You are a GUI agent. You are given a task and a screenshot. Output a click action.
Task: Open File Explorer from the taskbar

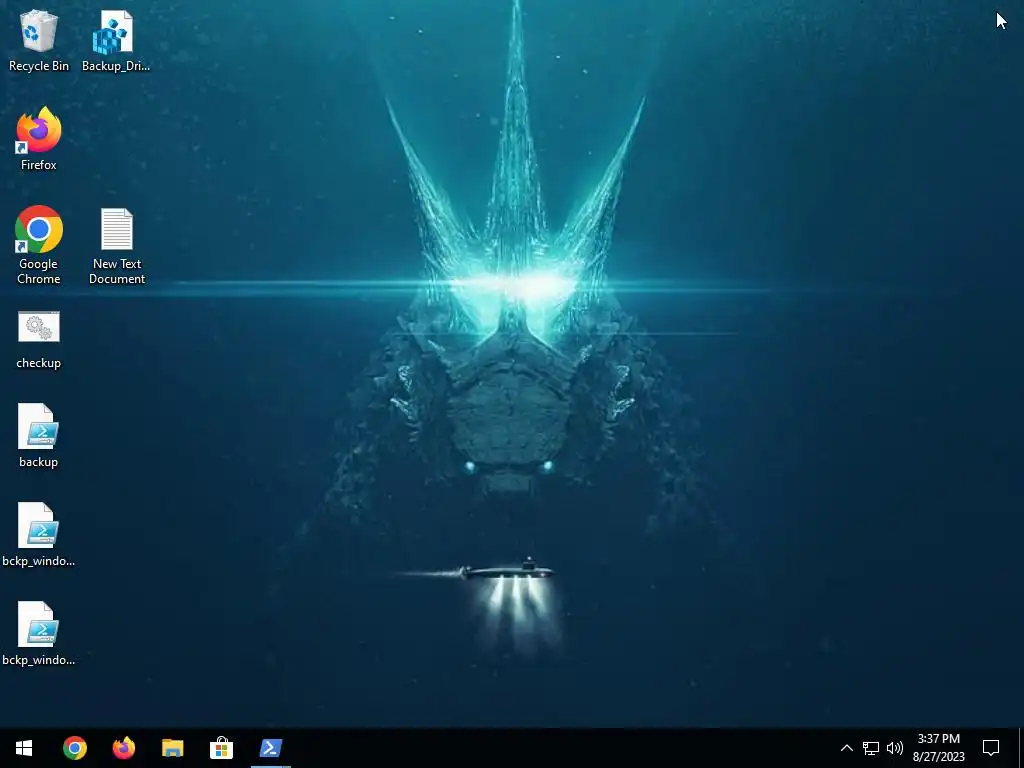click(x=172, y=748)
